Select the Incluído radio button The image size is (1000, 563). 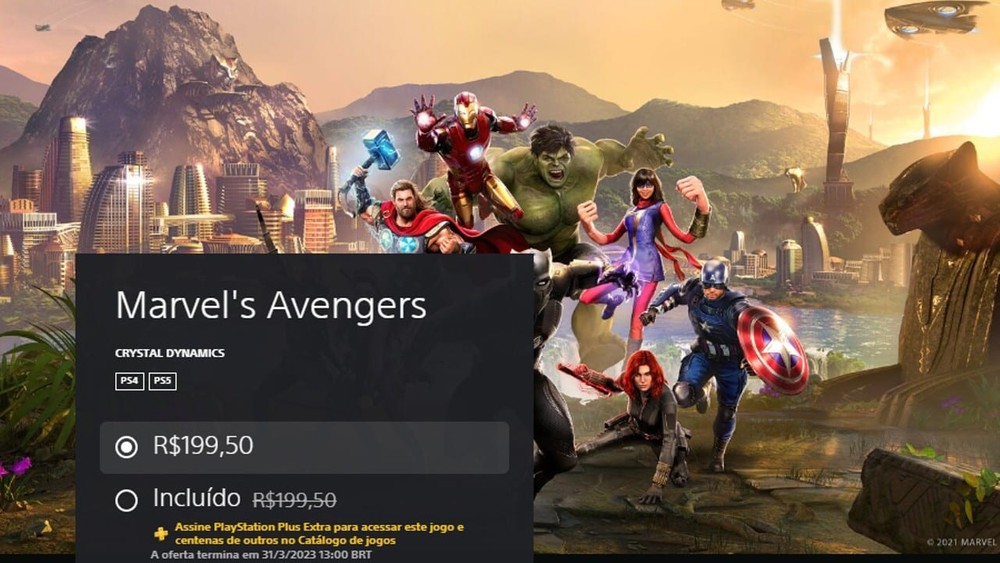(126, 500)
